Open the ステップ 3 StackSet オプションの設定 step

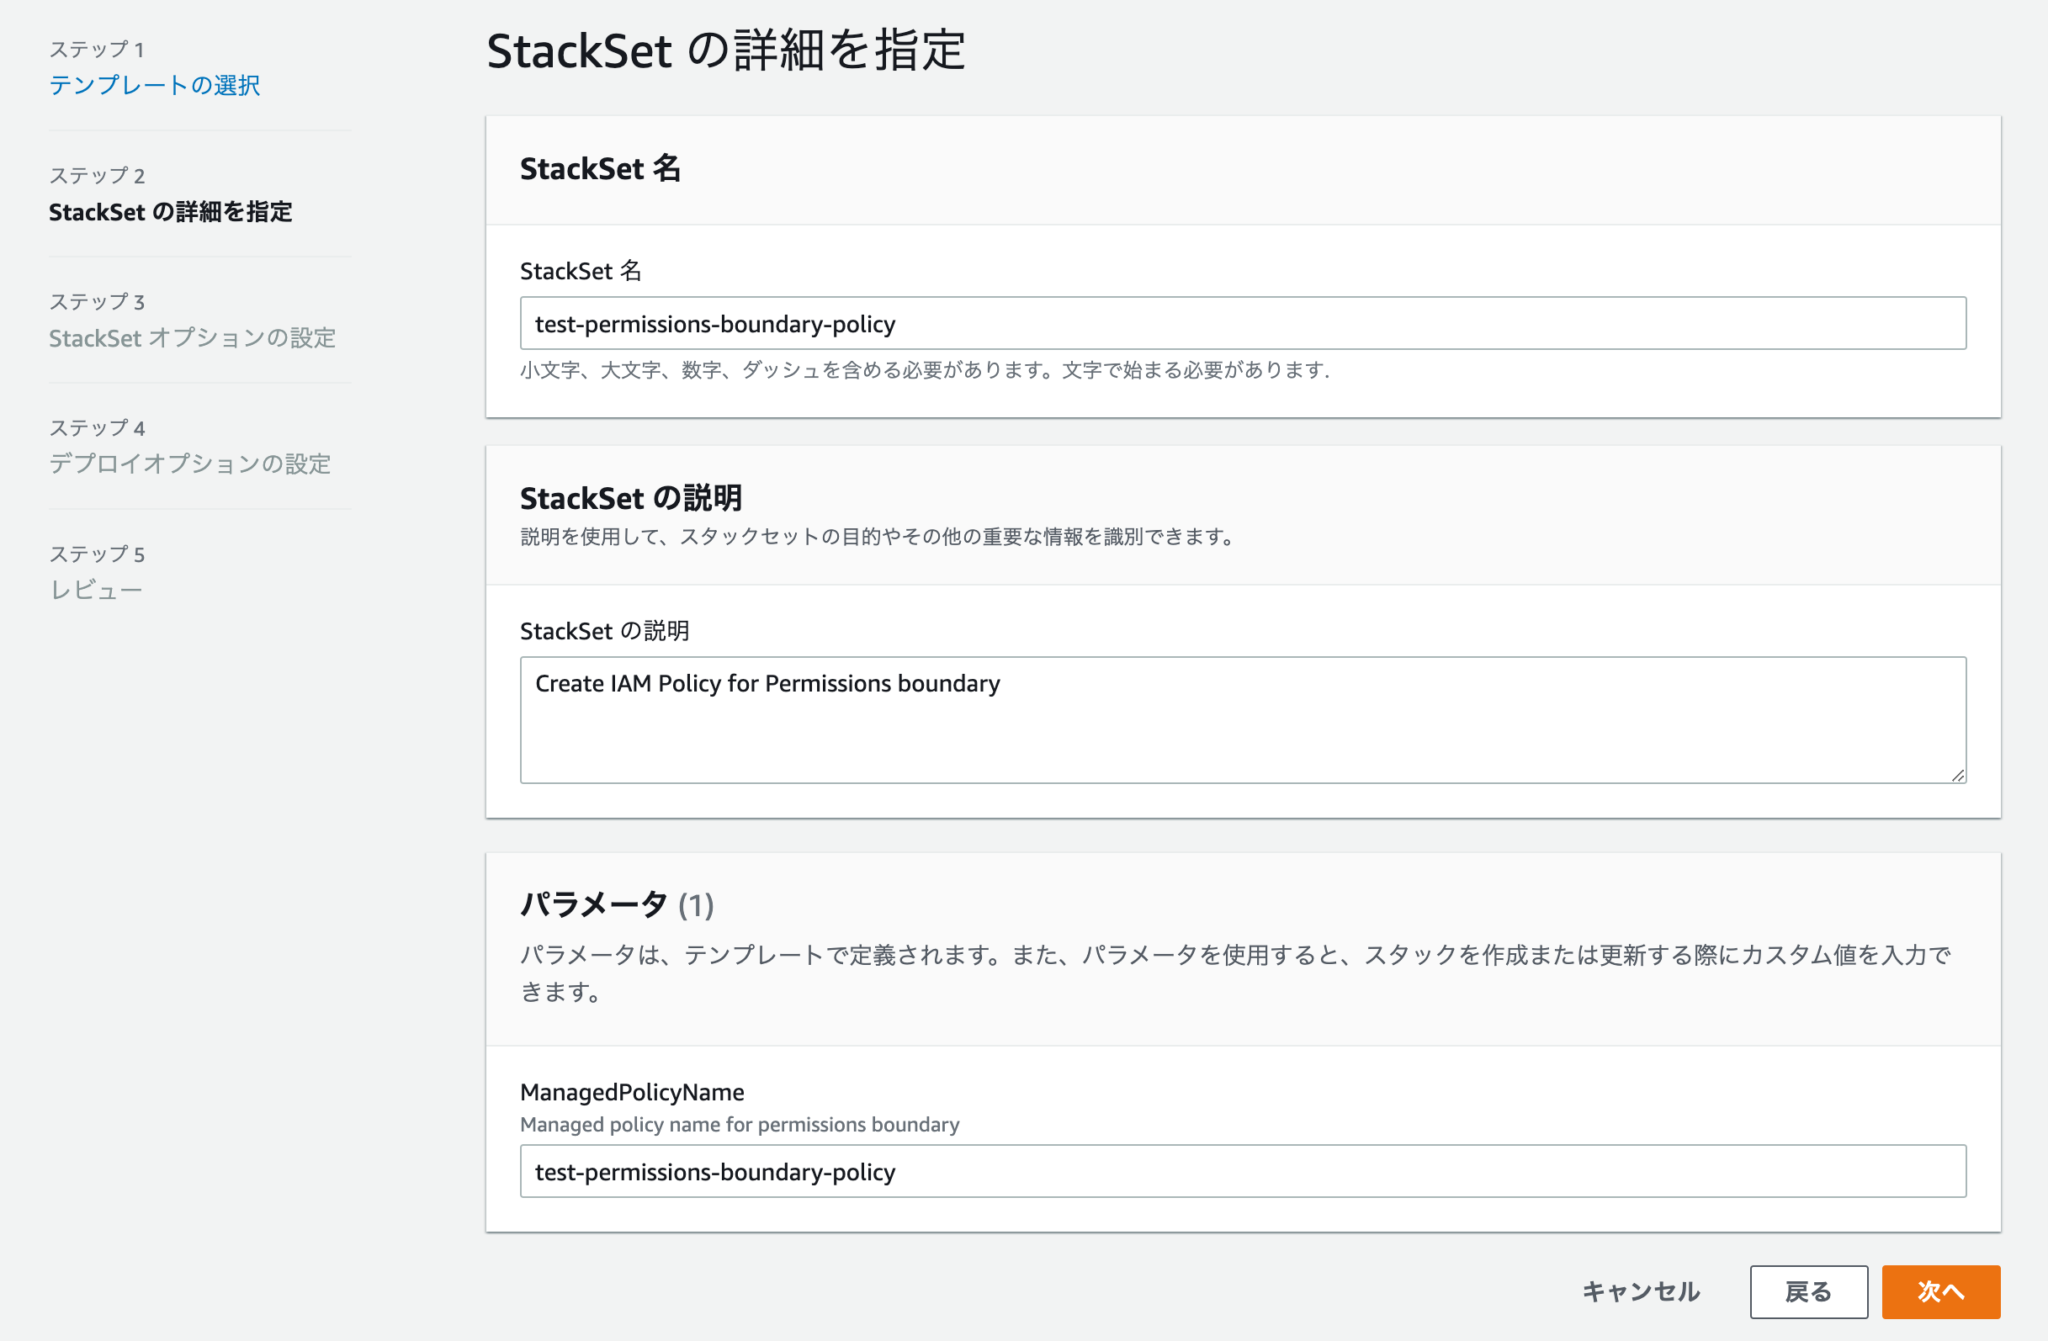(x=193, y=338)
